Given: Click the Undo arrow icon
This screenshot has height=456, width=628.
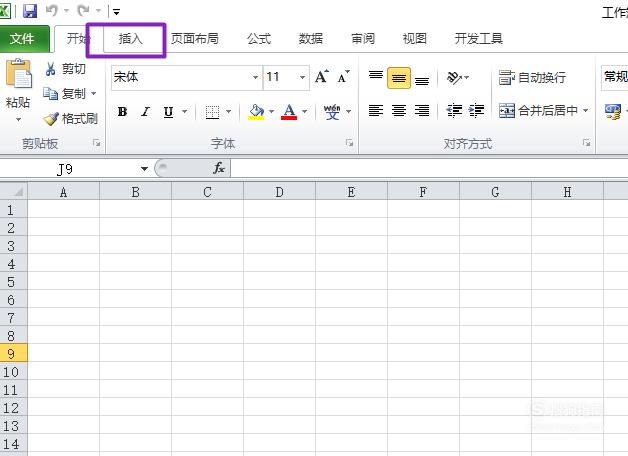Looking at the screenshot, I should (52, 10).
